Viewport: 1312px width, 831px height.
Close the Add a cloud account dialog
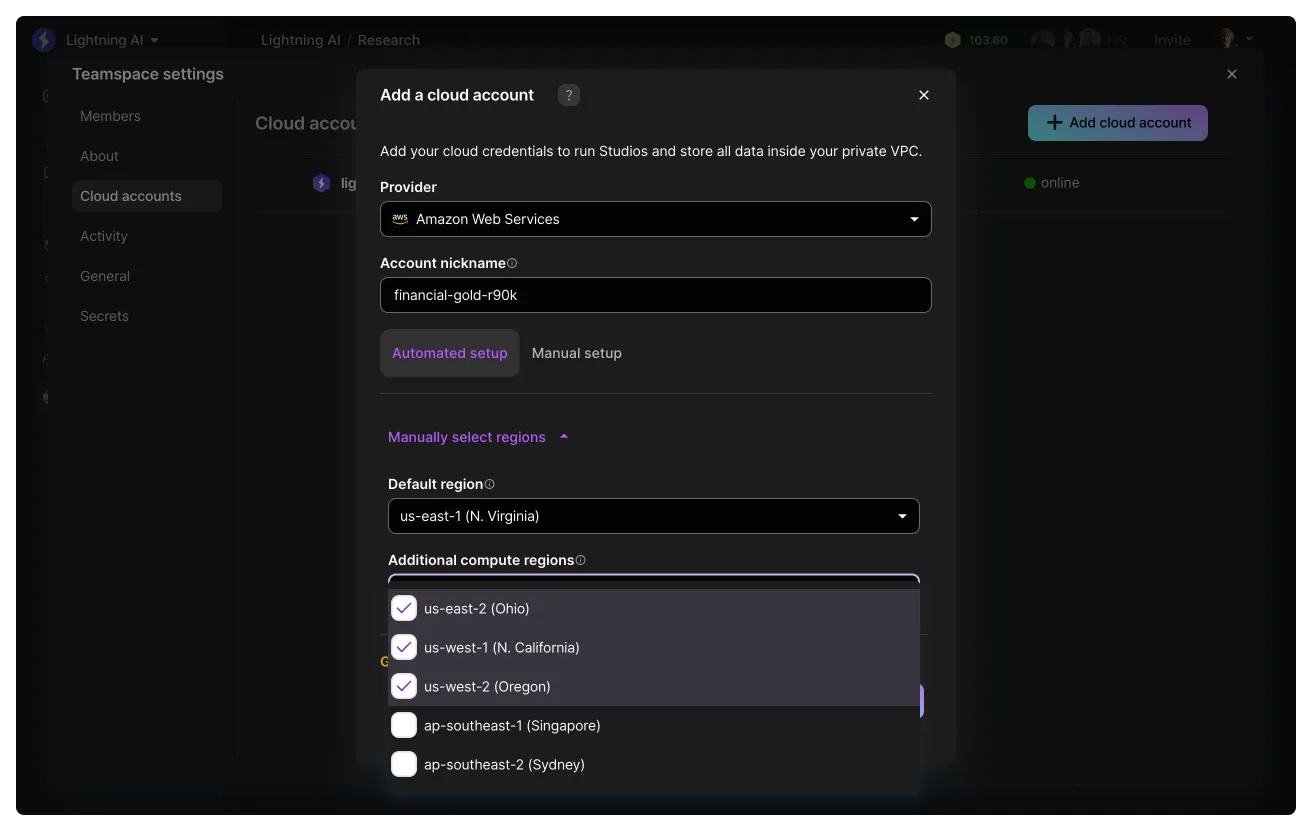[924, 95]
